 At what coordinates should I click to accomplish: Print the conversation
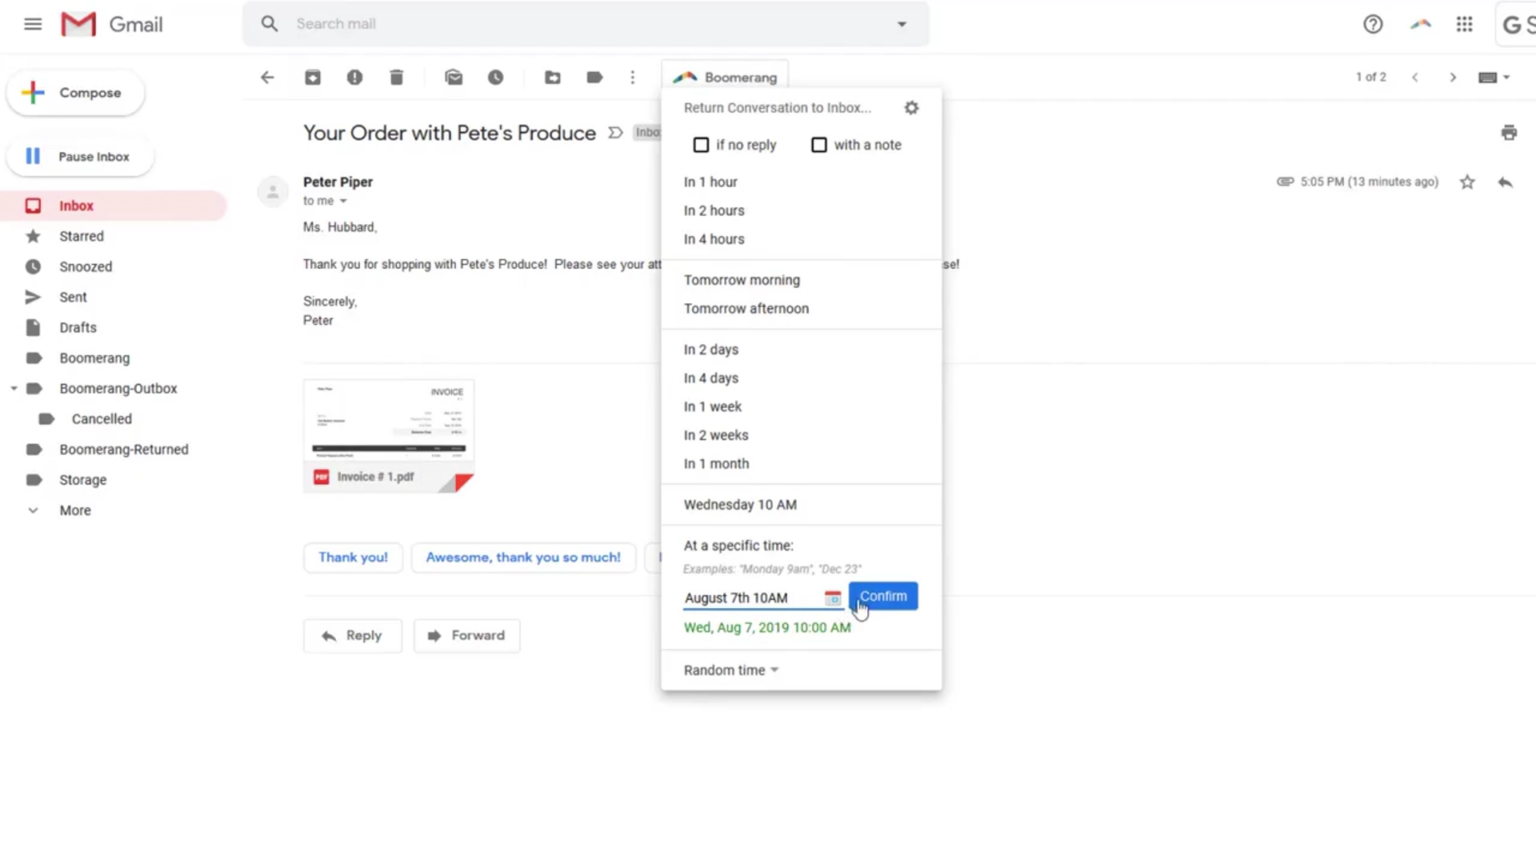click(x=1508, y=131)
